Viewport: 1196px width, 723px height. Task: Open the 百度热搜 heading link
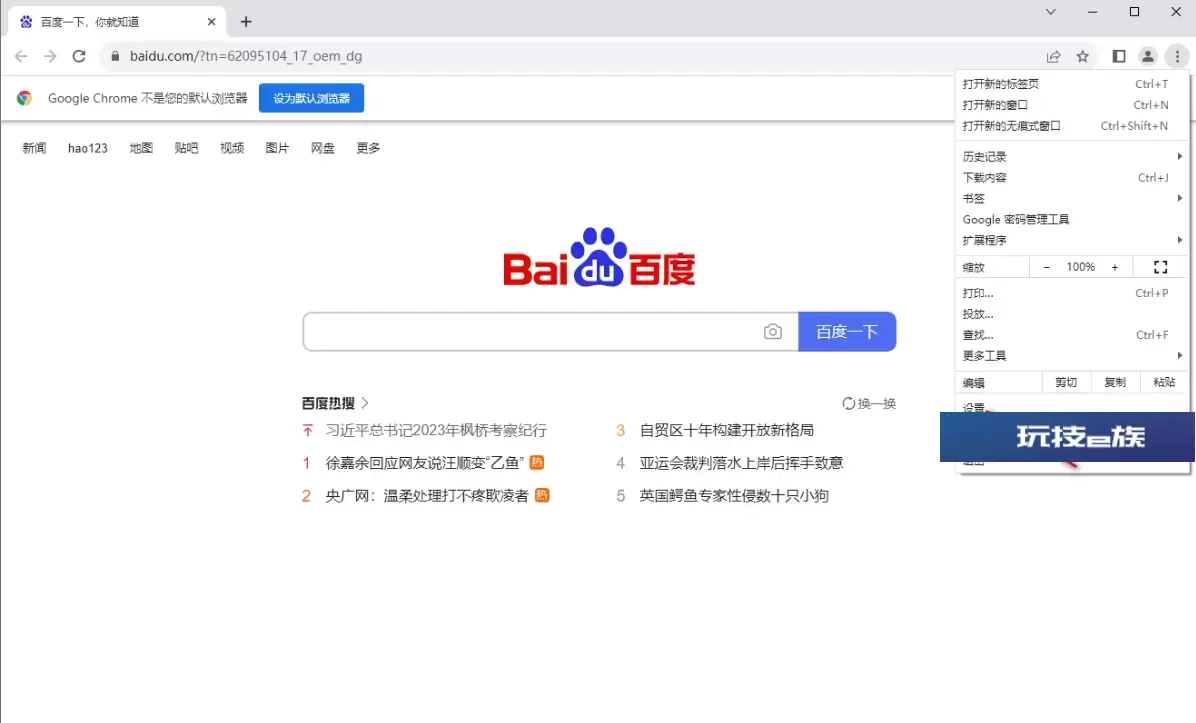pos(335,403)
